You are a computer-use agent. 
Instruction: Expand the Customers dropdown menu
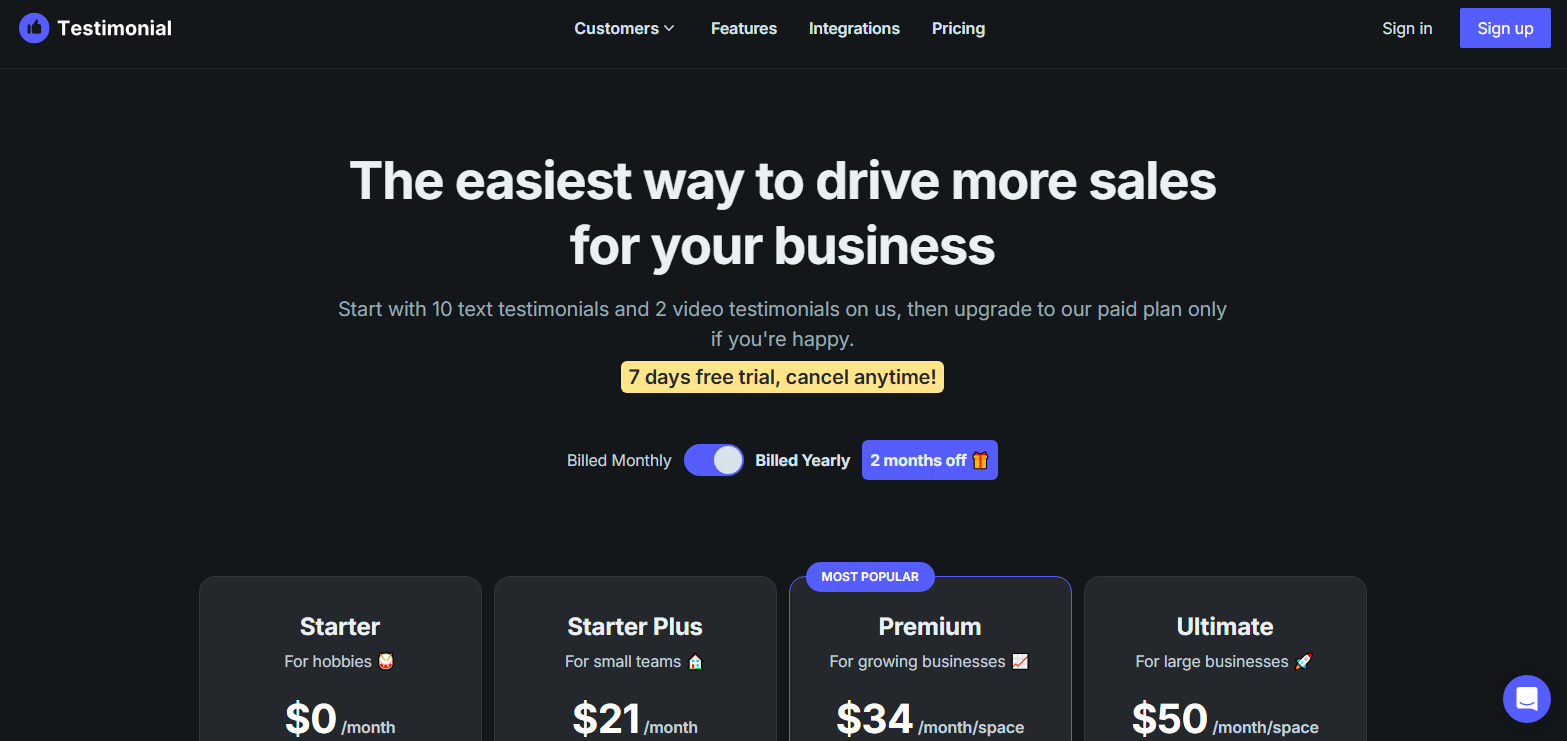(x=625, y=28)
